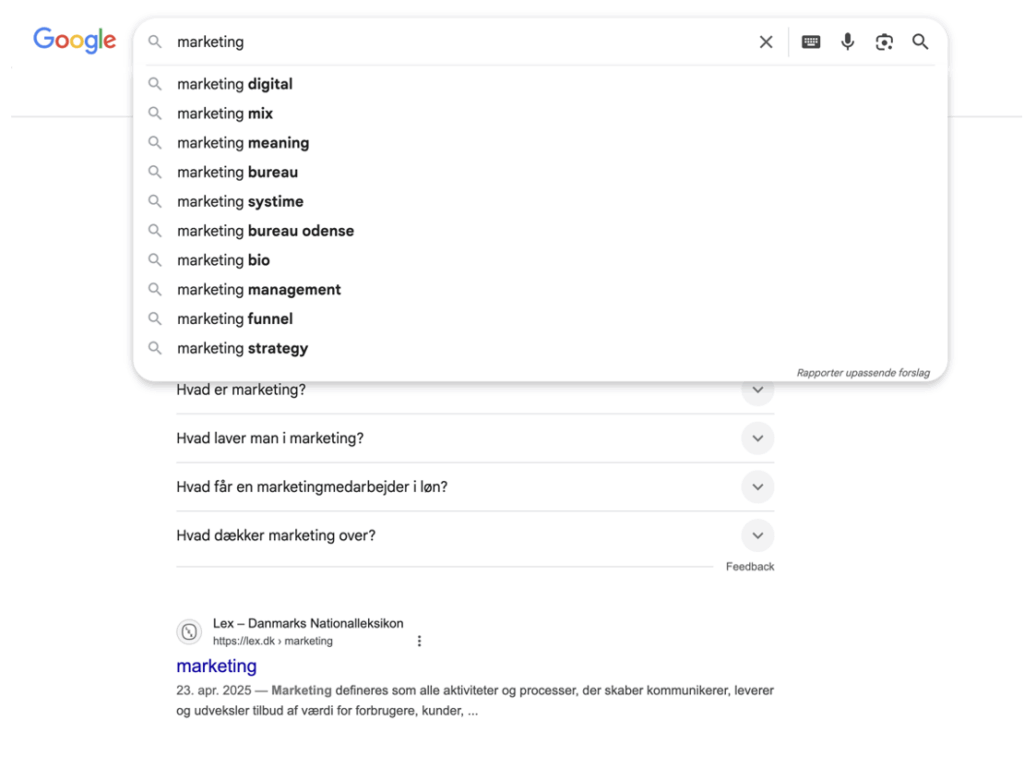Click the Google logo
Viewport: 1024px width, 768px height.
click(75, 40)
